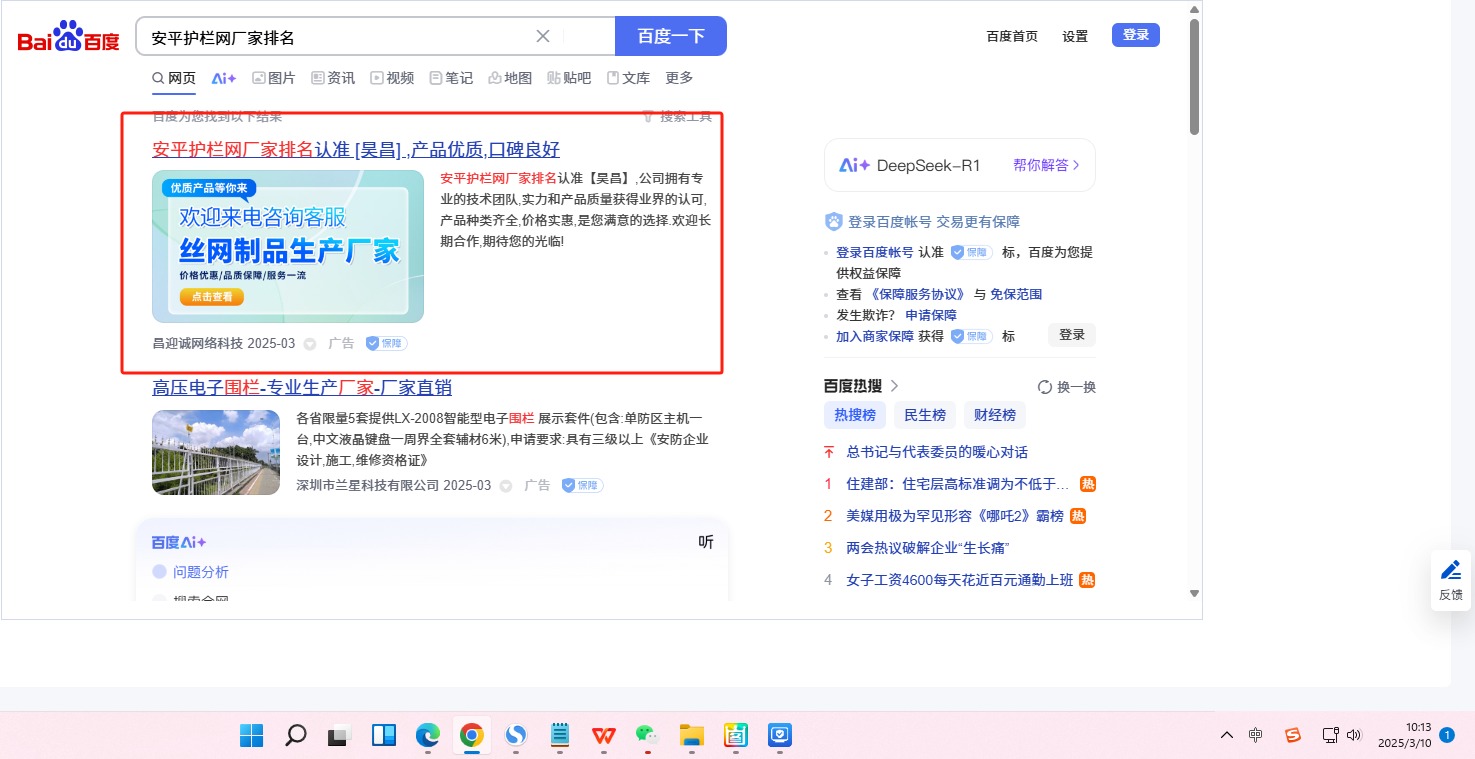Image resolution: width=1475 pixels, height=759 pixels.
Task: Click the page vertical scrollbar thumb
Action: pos(1194,77)
